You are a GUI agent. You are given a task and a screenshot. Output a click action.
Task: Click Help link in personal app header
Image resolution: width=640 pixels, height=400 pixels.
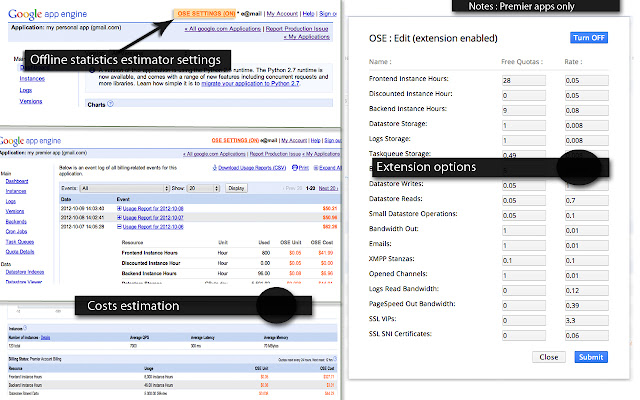click(308, 13)
